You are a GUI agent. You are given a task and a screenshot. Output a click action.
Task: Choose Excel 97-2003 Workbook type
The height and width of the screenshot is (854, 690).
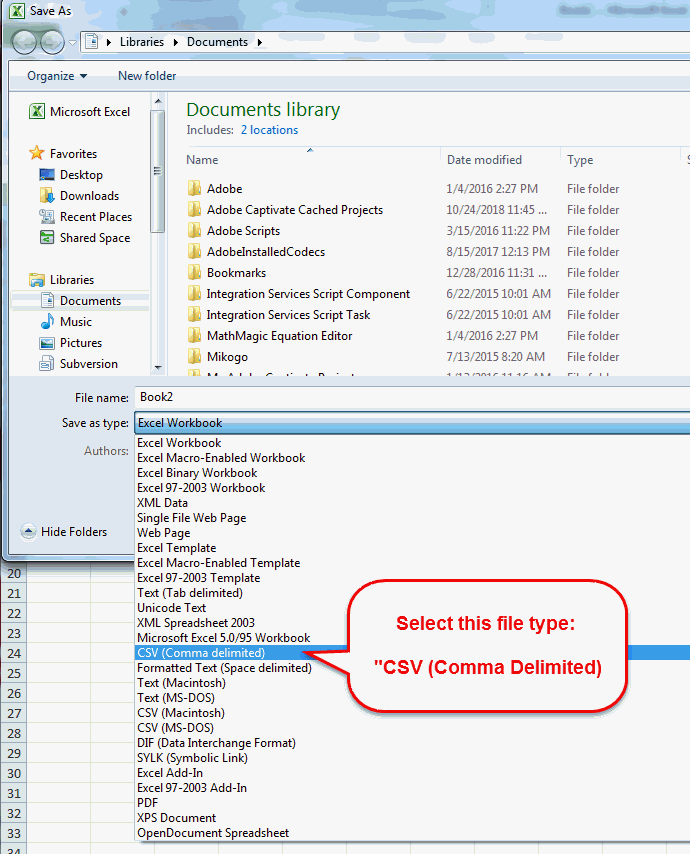[x=201, y=488]
